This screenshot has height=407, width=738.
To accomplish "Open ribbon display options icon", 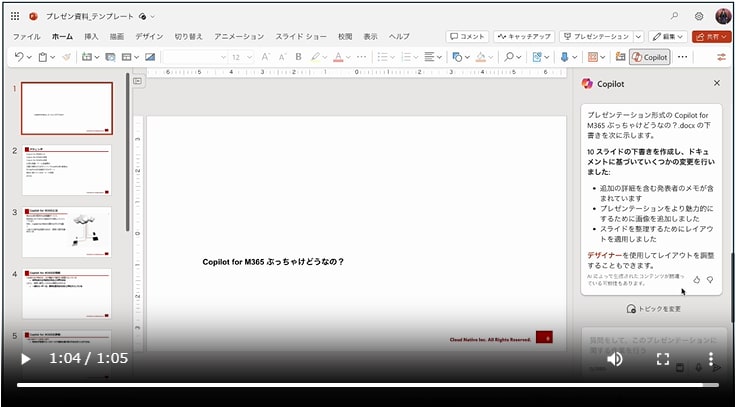I will click(x=721, y=57).
